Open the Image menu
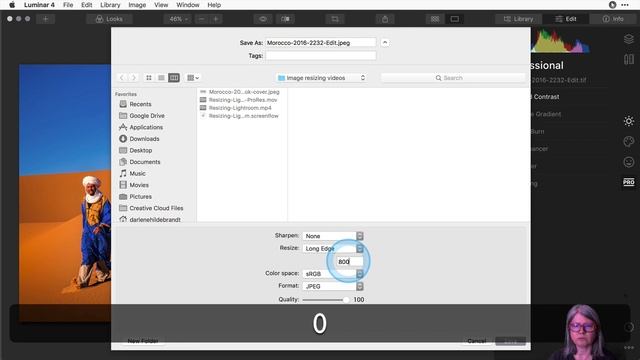 137,5
